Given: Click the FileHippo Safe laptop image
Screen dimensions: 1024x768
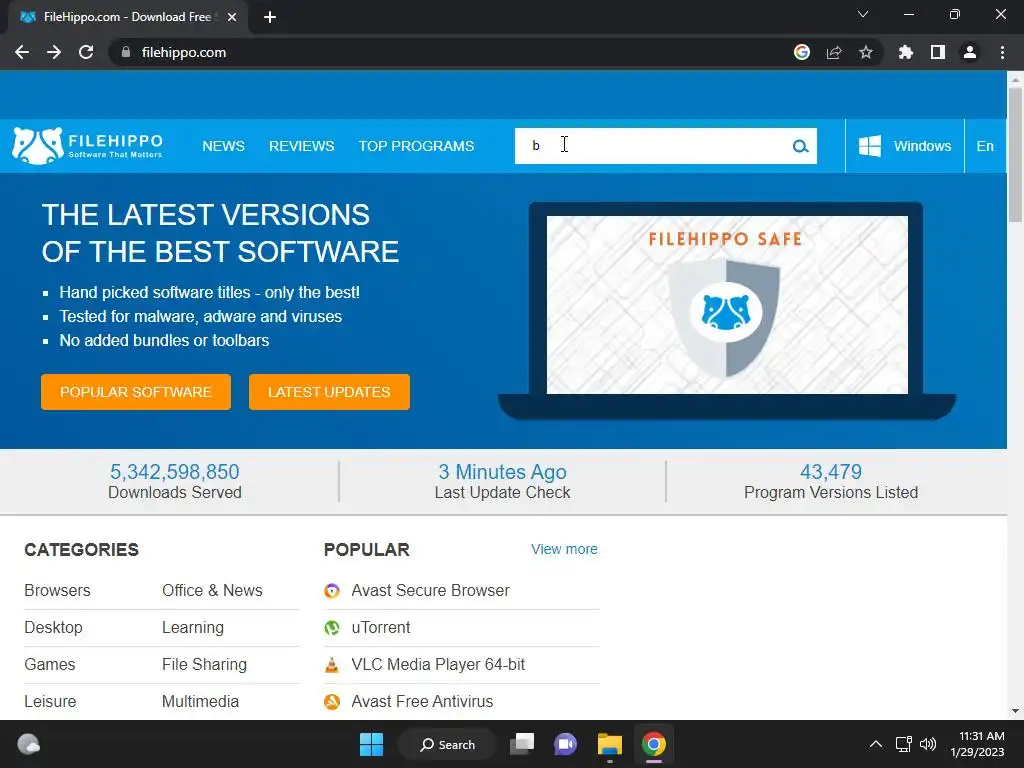Looking at the screenshot, I should (x=727, y=310).
